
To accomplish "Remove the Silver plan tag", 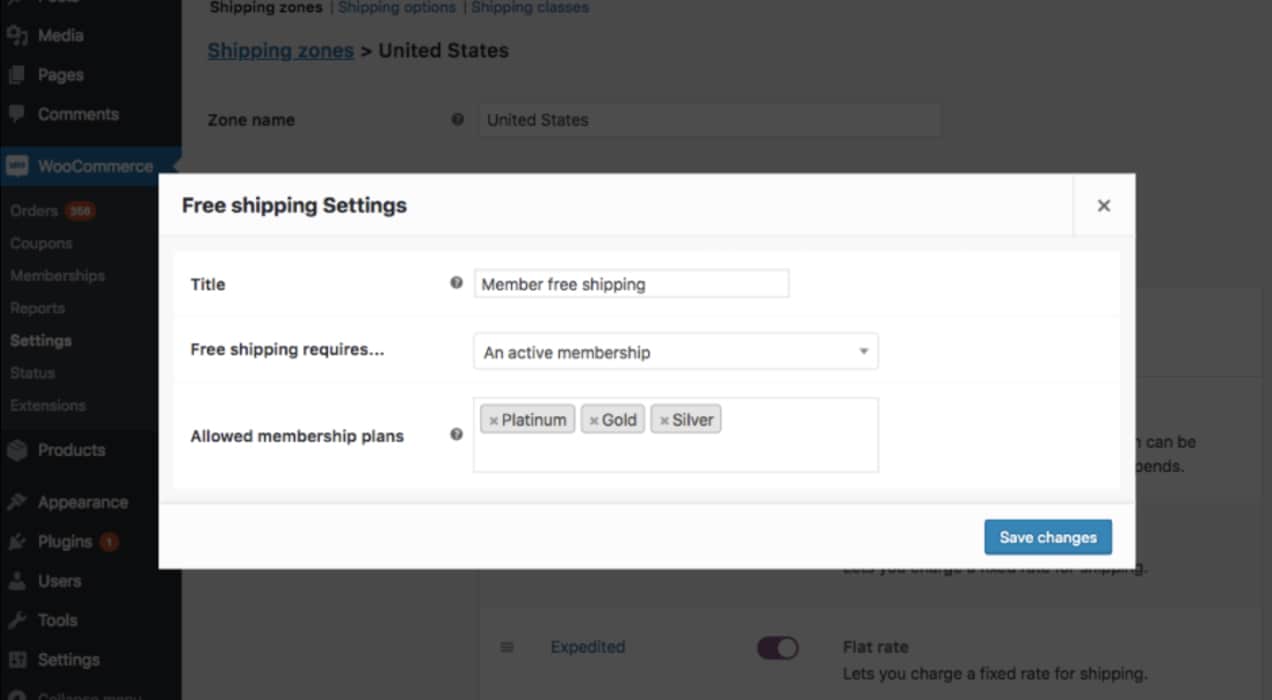I will [x=664, y=421].
